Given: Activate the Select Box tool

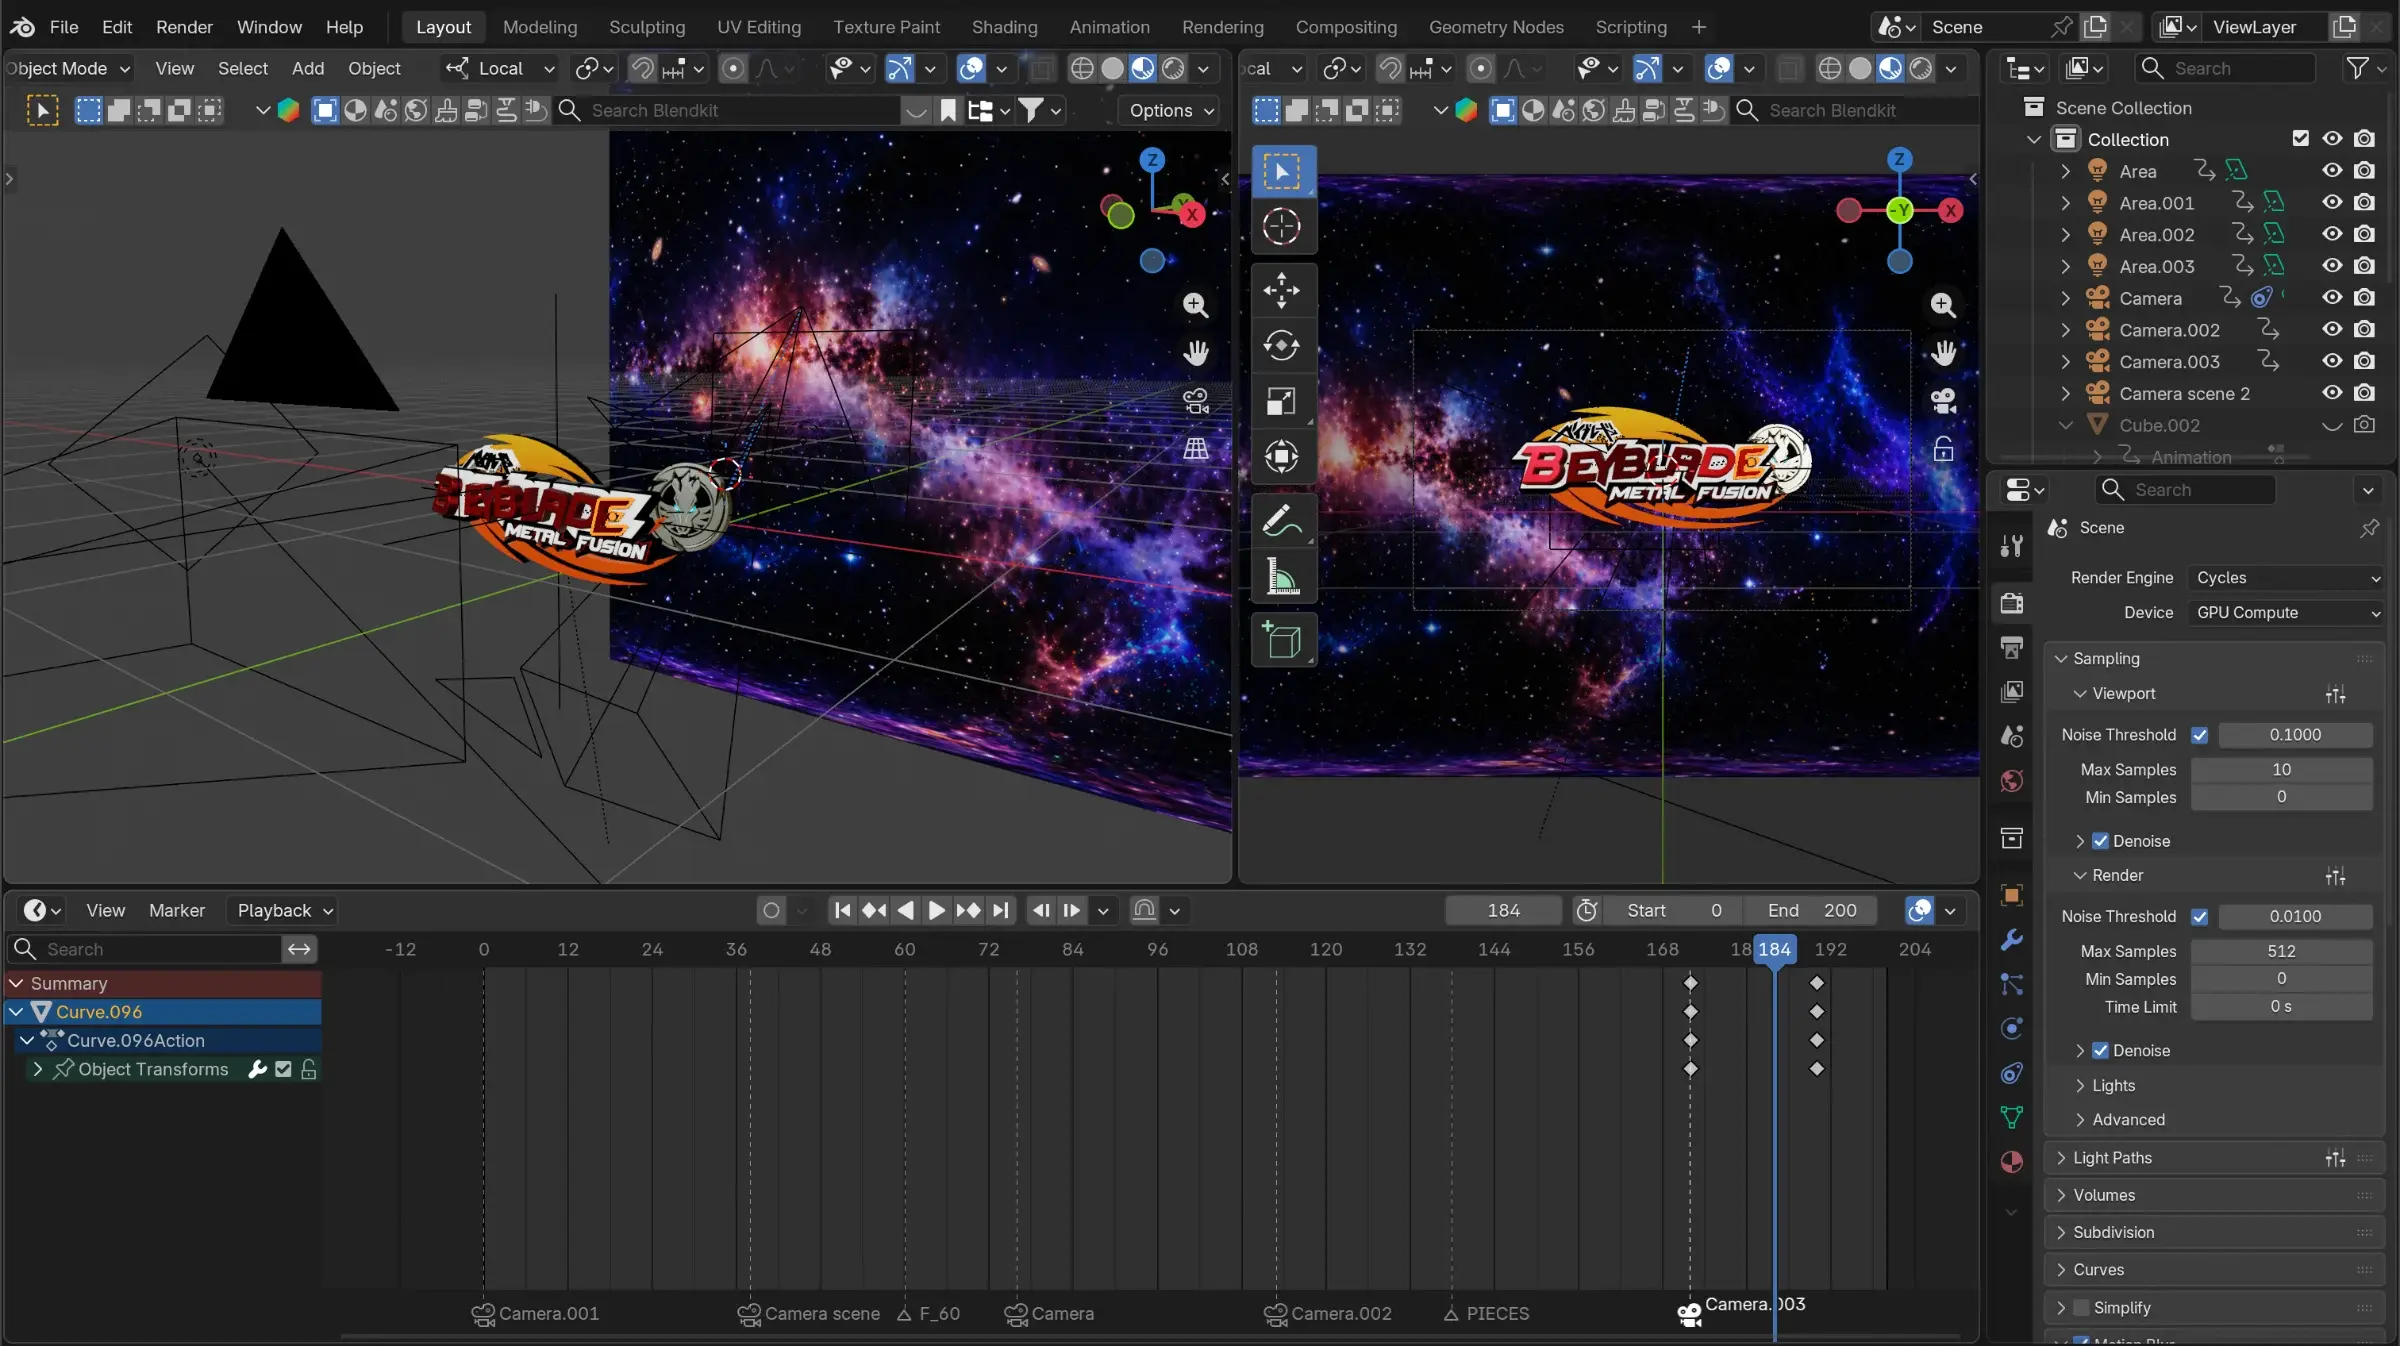Looking at the screenshot, I should (1282, 172).
